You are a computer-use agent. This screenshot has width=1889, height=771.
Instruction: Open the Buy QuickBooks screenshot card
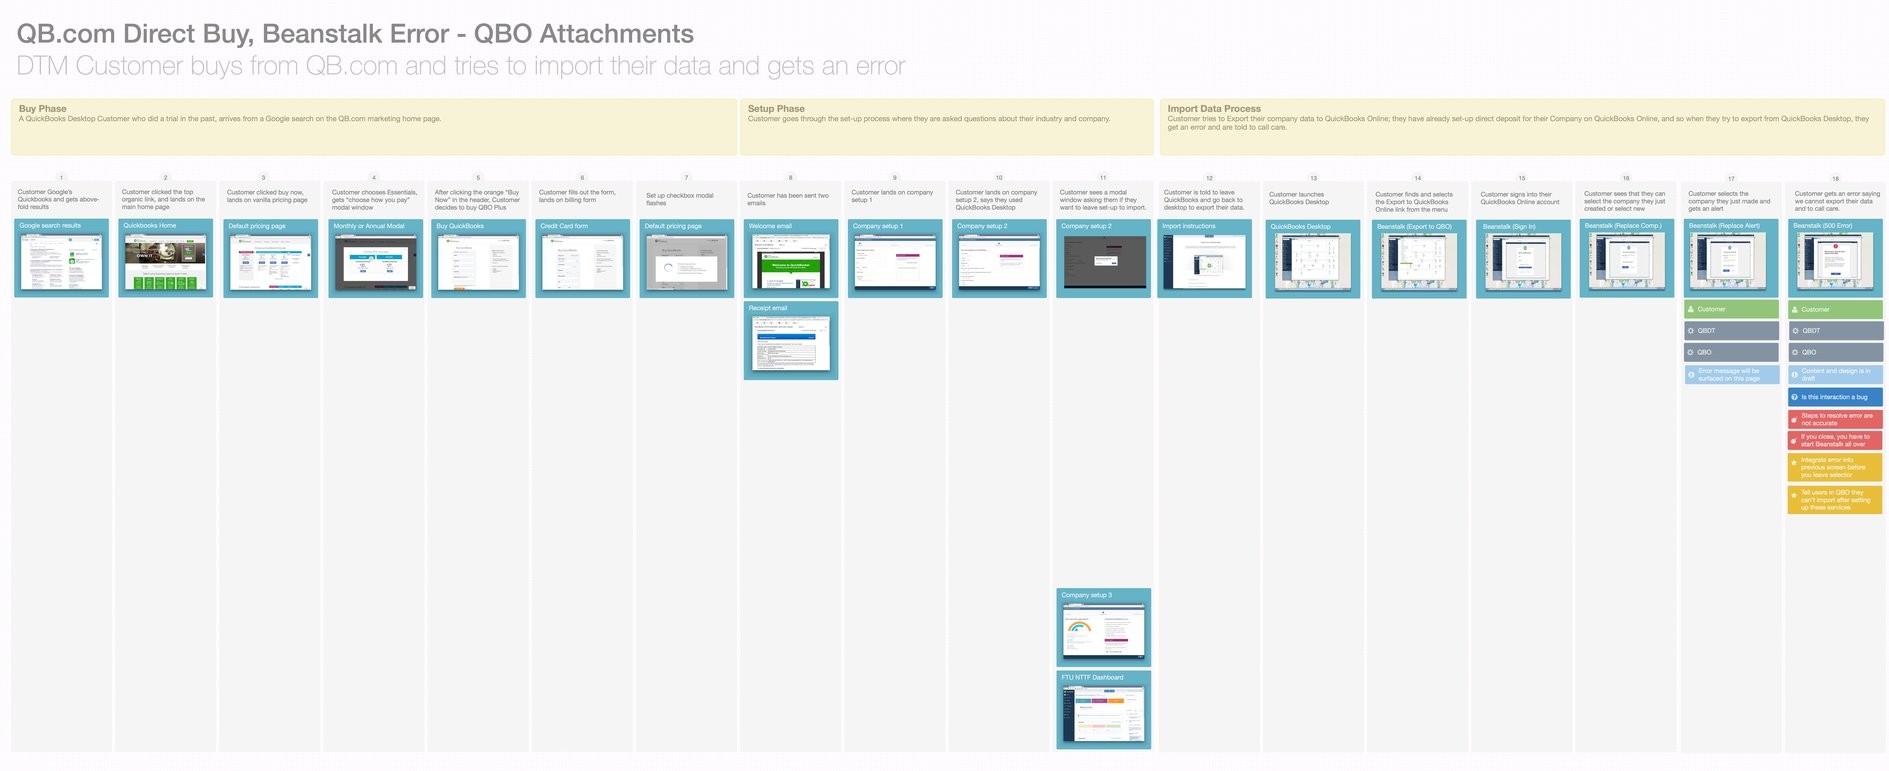tap(478, 258)
